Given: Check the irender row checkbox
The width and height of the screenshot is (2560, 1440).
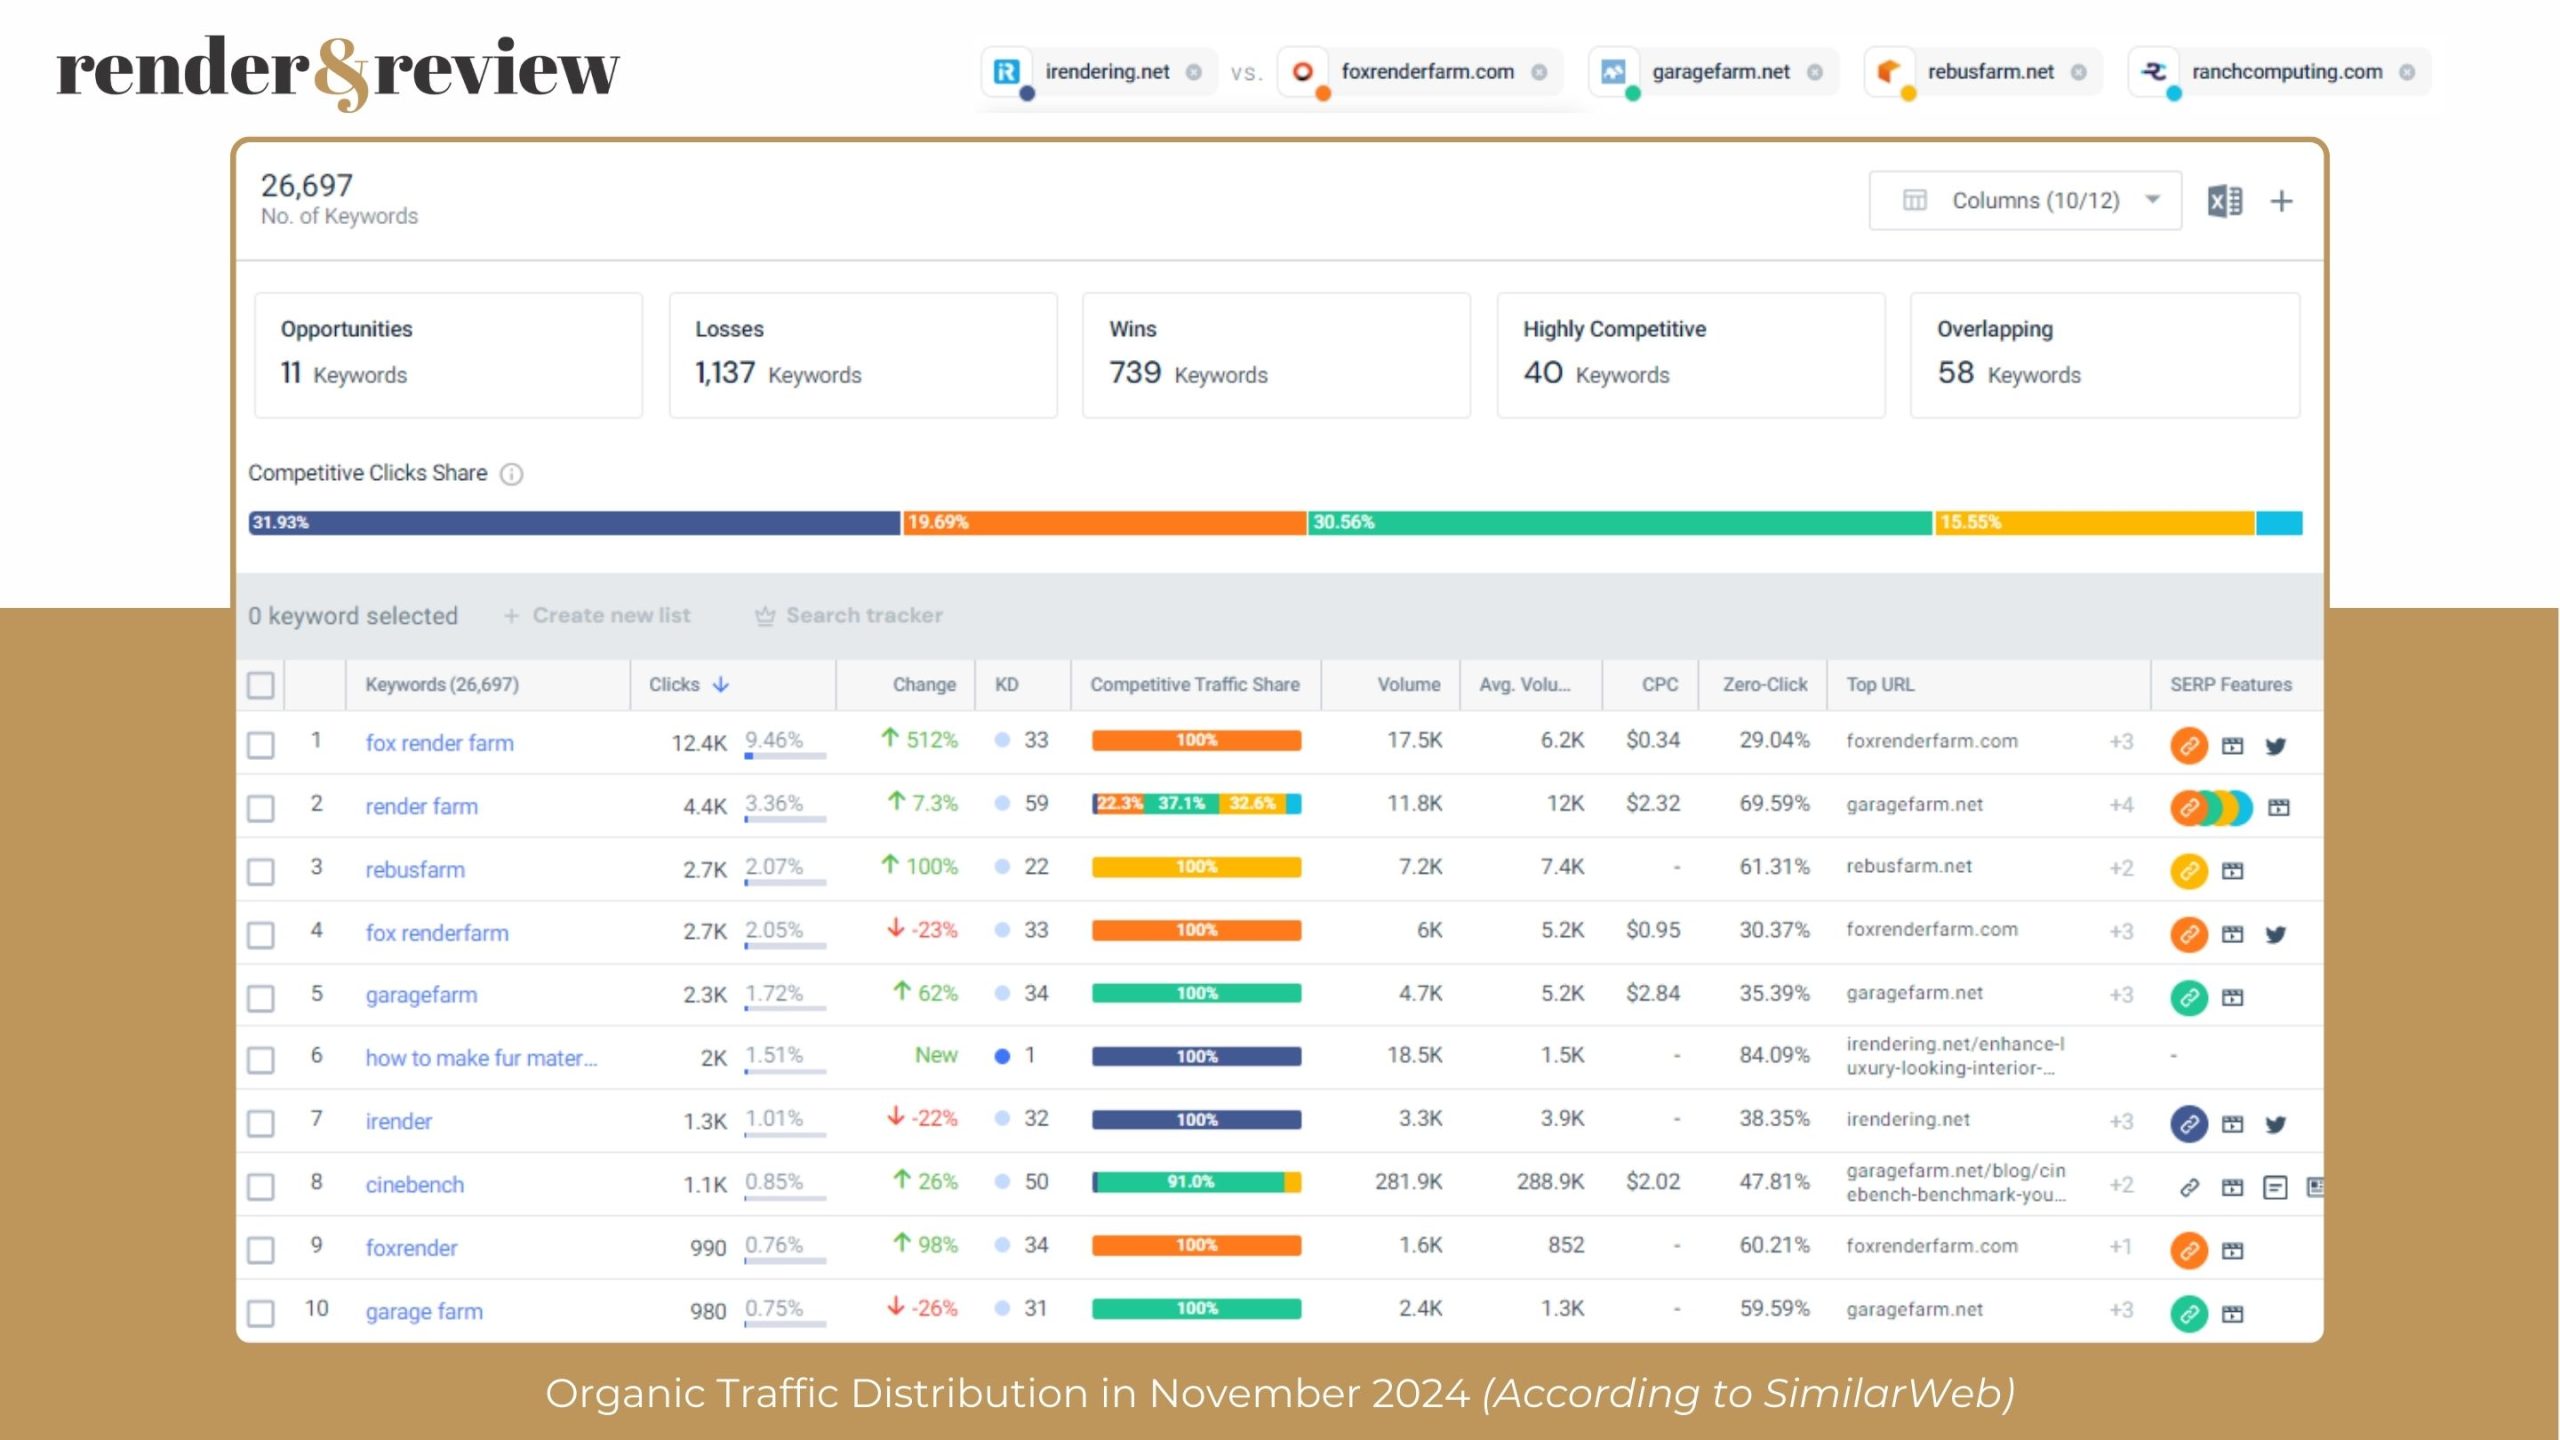Looking at the screenshot, I should (x=261, y=1123).
